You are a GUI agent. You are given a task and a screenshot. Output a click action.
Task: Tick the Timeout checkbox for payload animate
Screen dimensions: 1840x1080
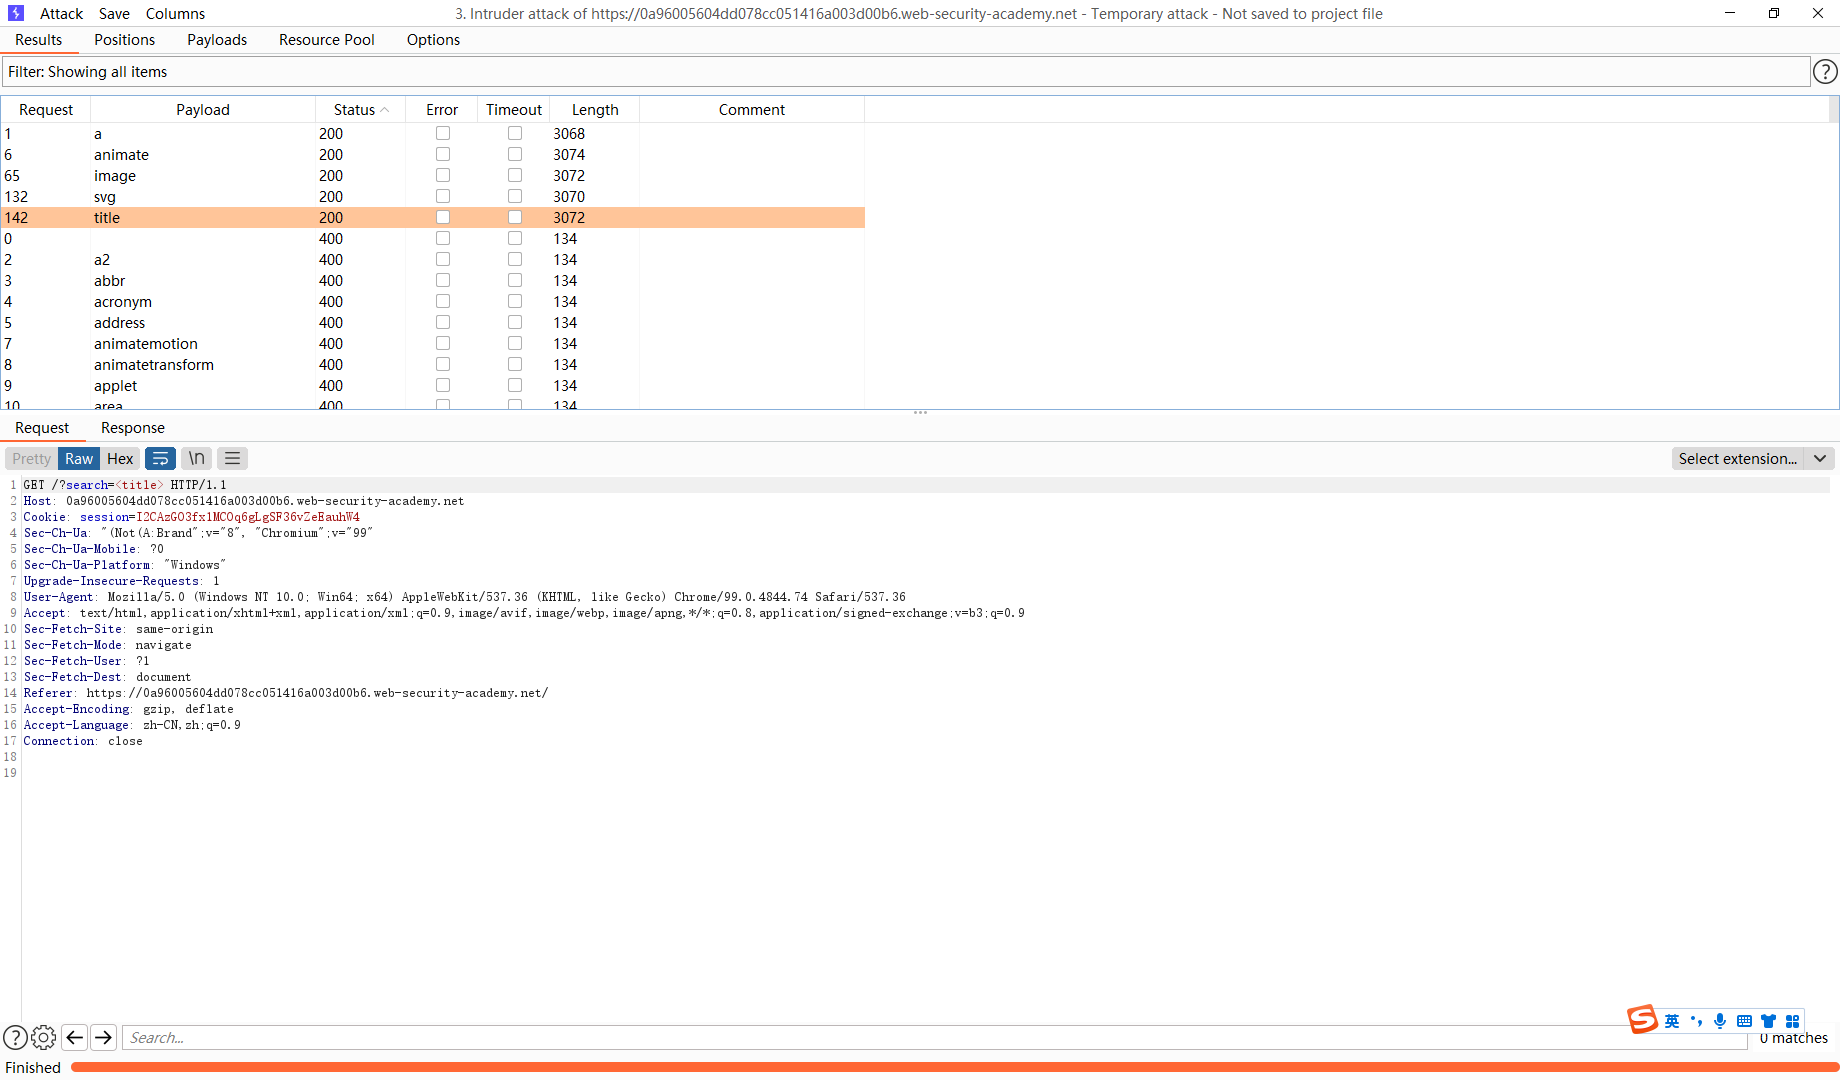tap(515, 154)
